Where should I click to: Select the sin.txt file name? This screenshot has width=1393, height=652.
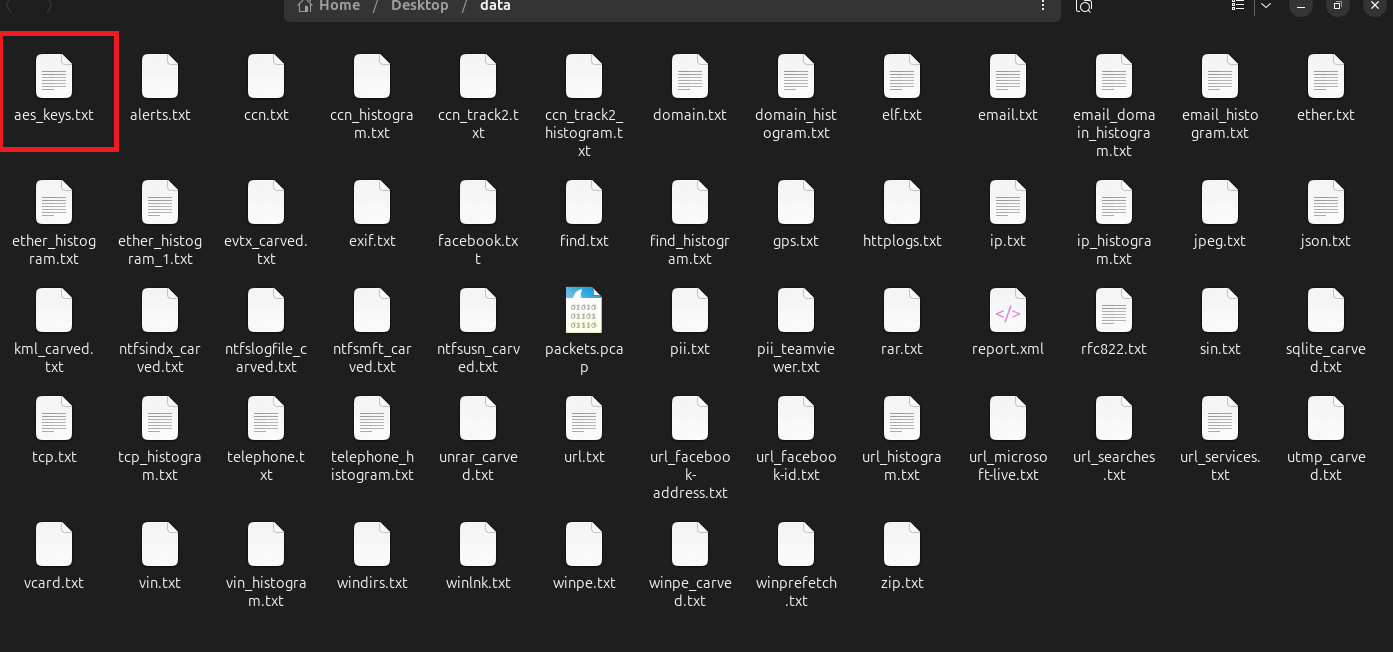point(1220,349)
